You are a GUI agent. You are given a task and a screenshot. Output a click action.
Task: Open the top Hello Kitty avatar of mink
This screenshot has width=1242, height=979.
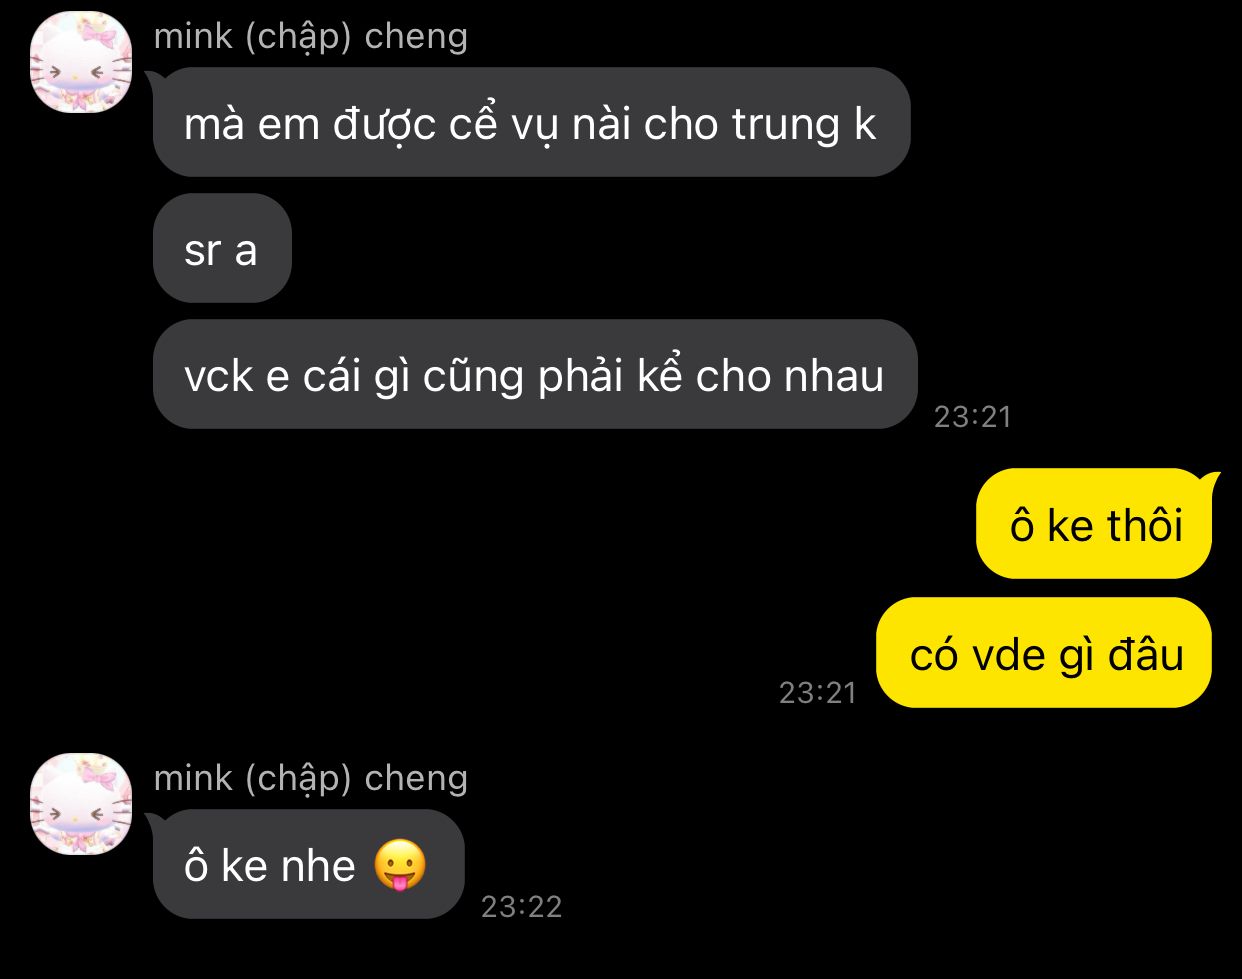81,62
